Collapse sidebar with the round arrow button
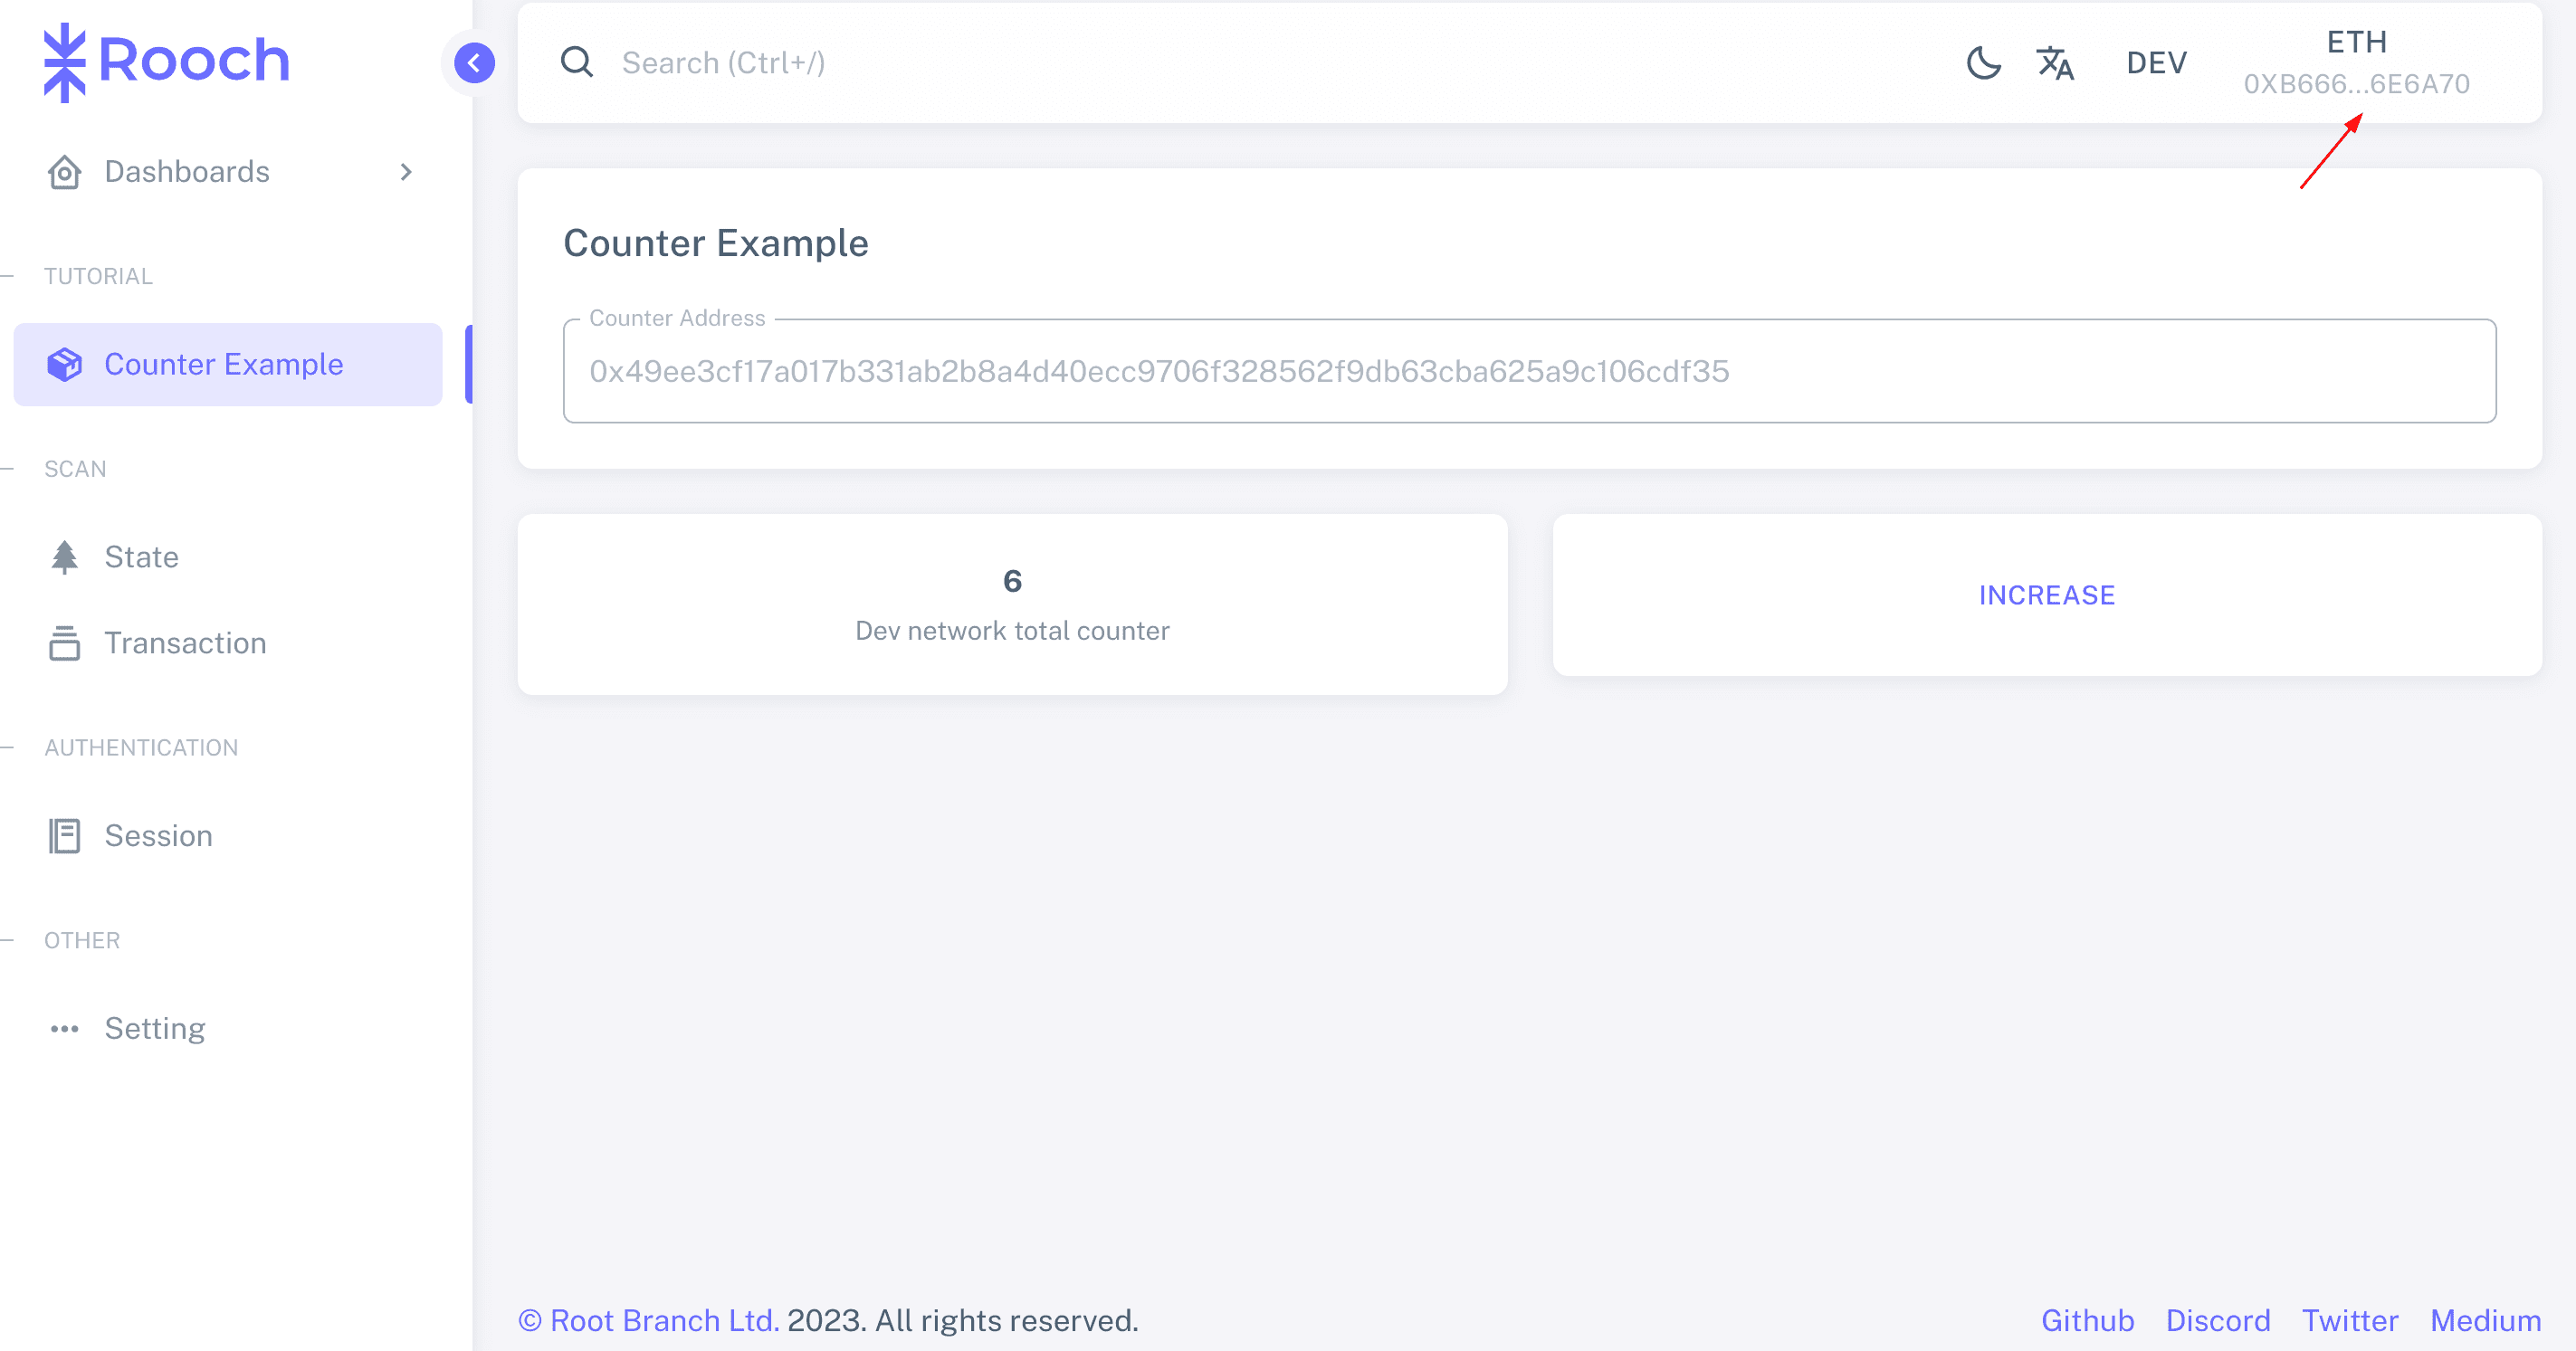The width and height of the screenshot is (2576, 1351). 474,63
